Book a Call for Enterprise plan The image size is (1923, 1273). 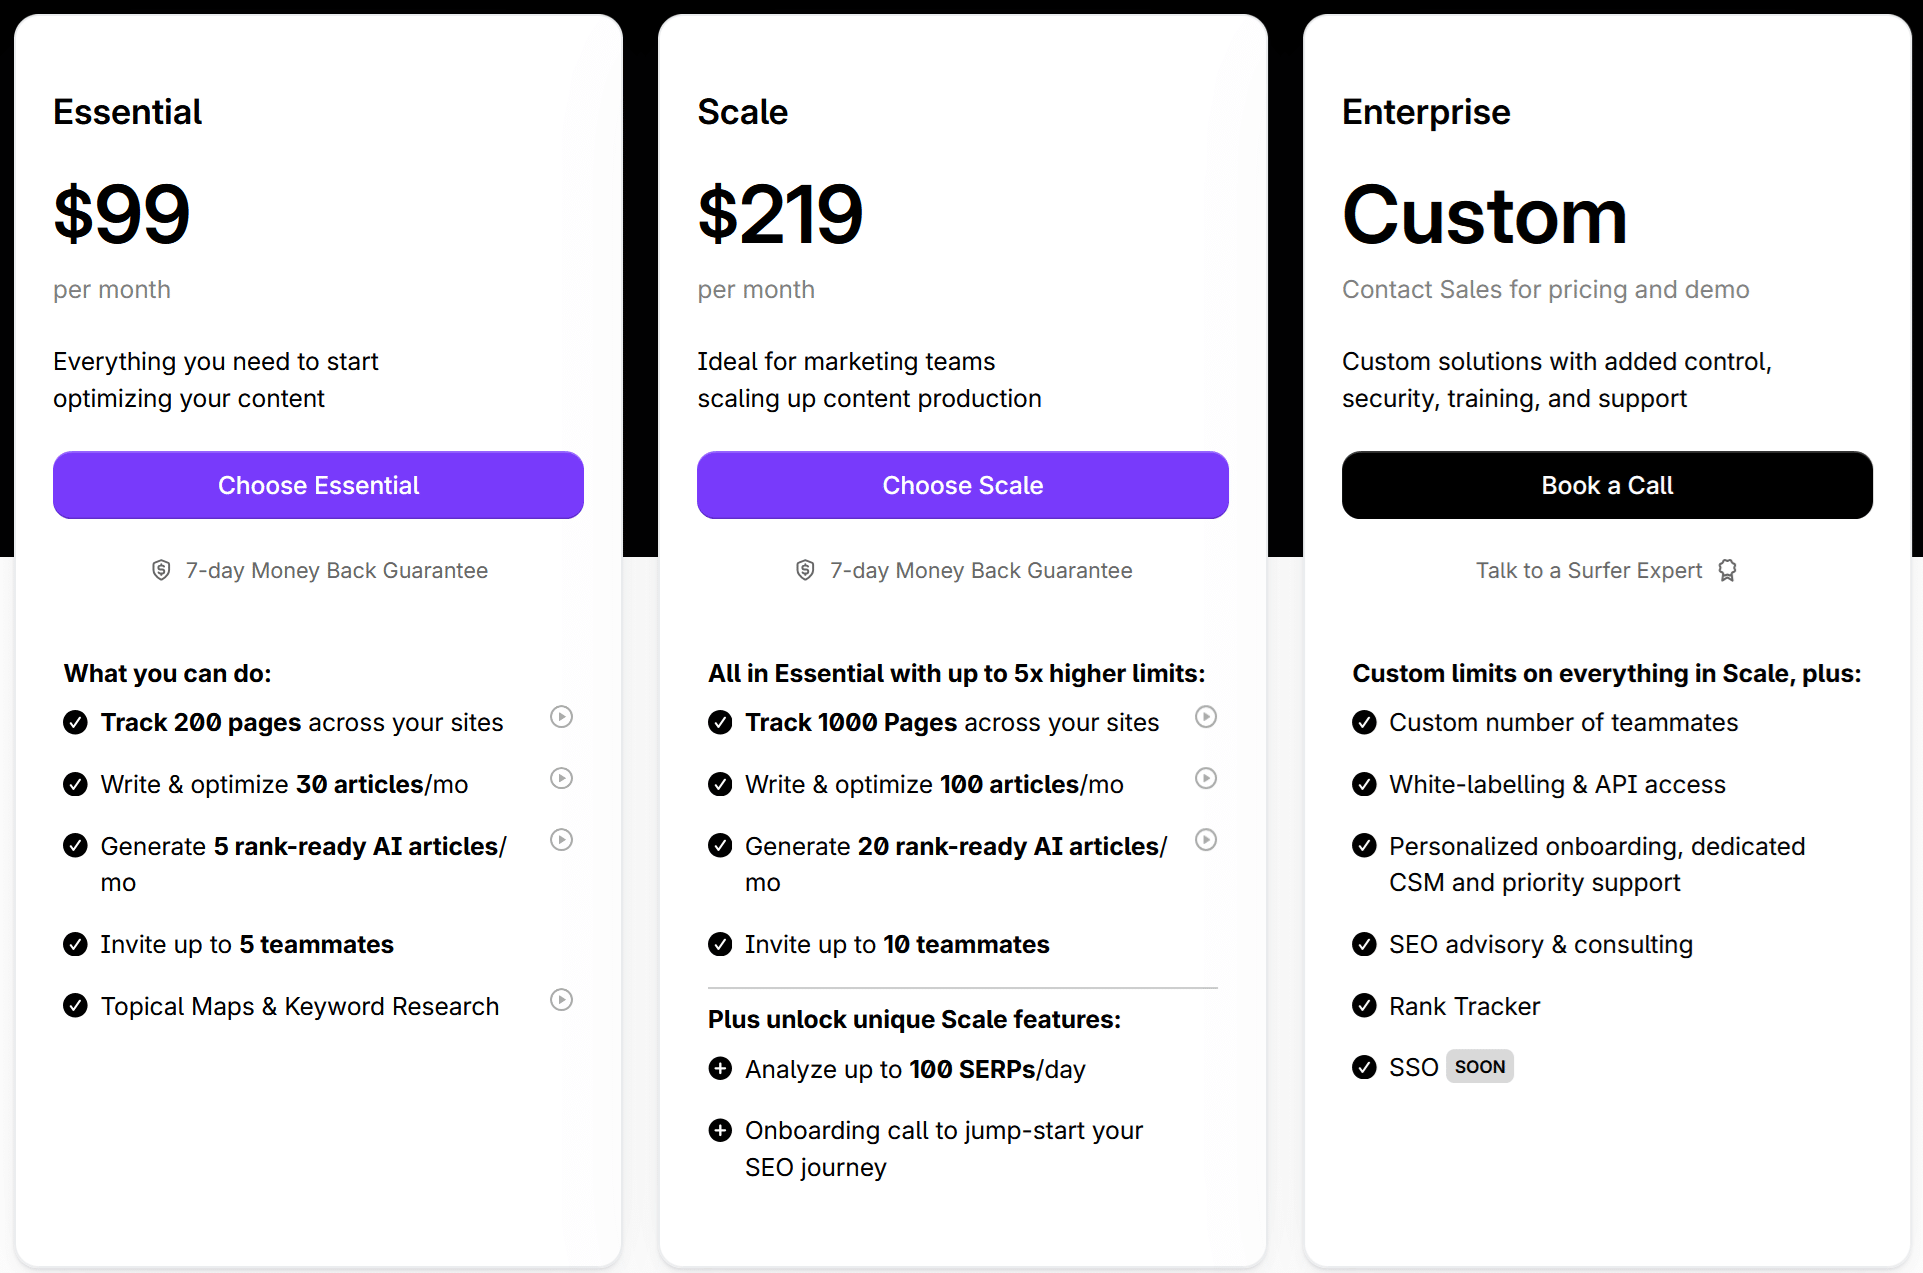pyautogui.click(x=1607, y=485)
